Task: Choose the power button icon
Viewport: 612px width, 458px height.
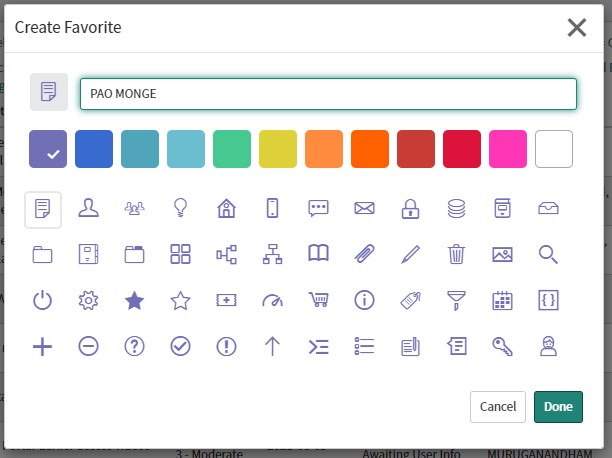Action: (42, 300)
